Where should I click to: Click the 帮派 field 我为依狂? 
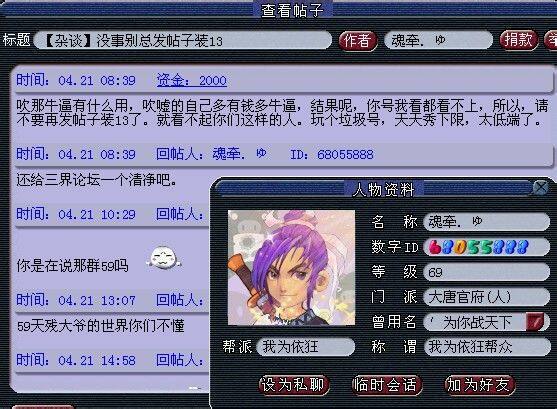point(305,346)
